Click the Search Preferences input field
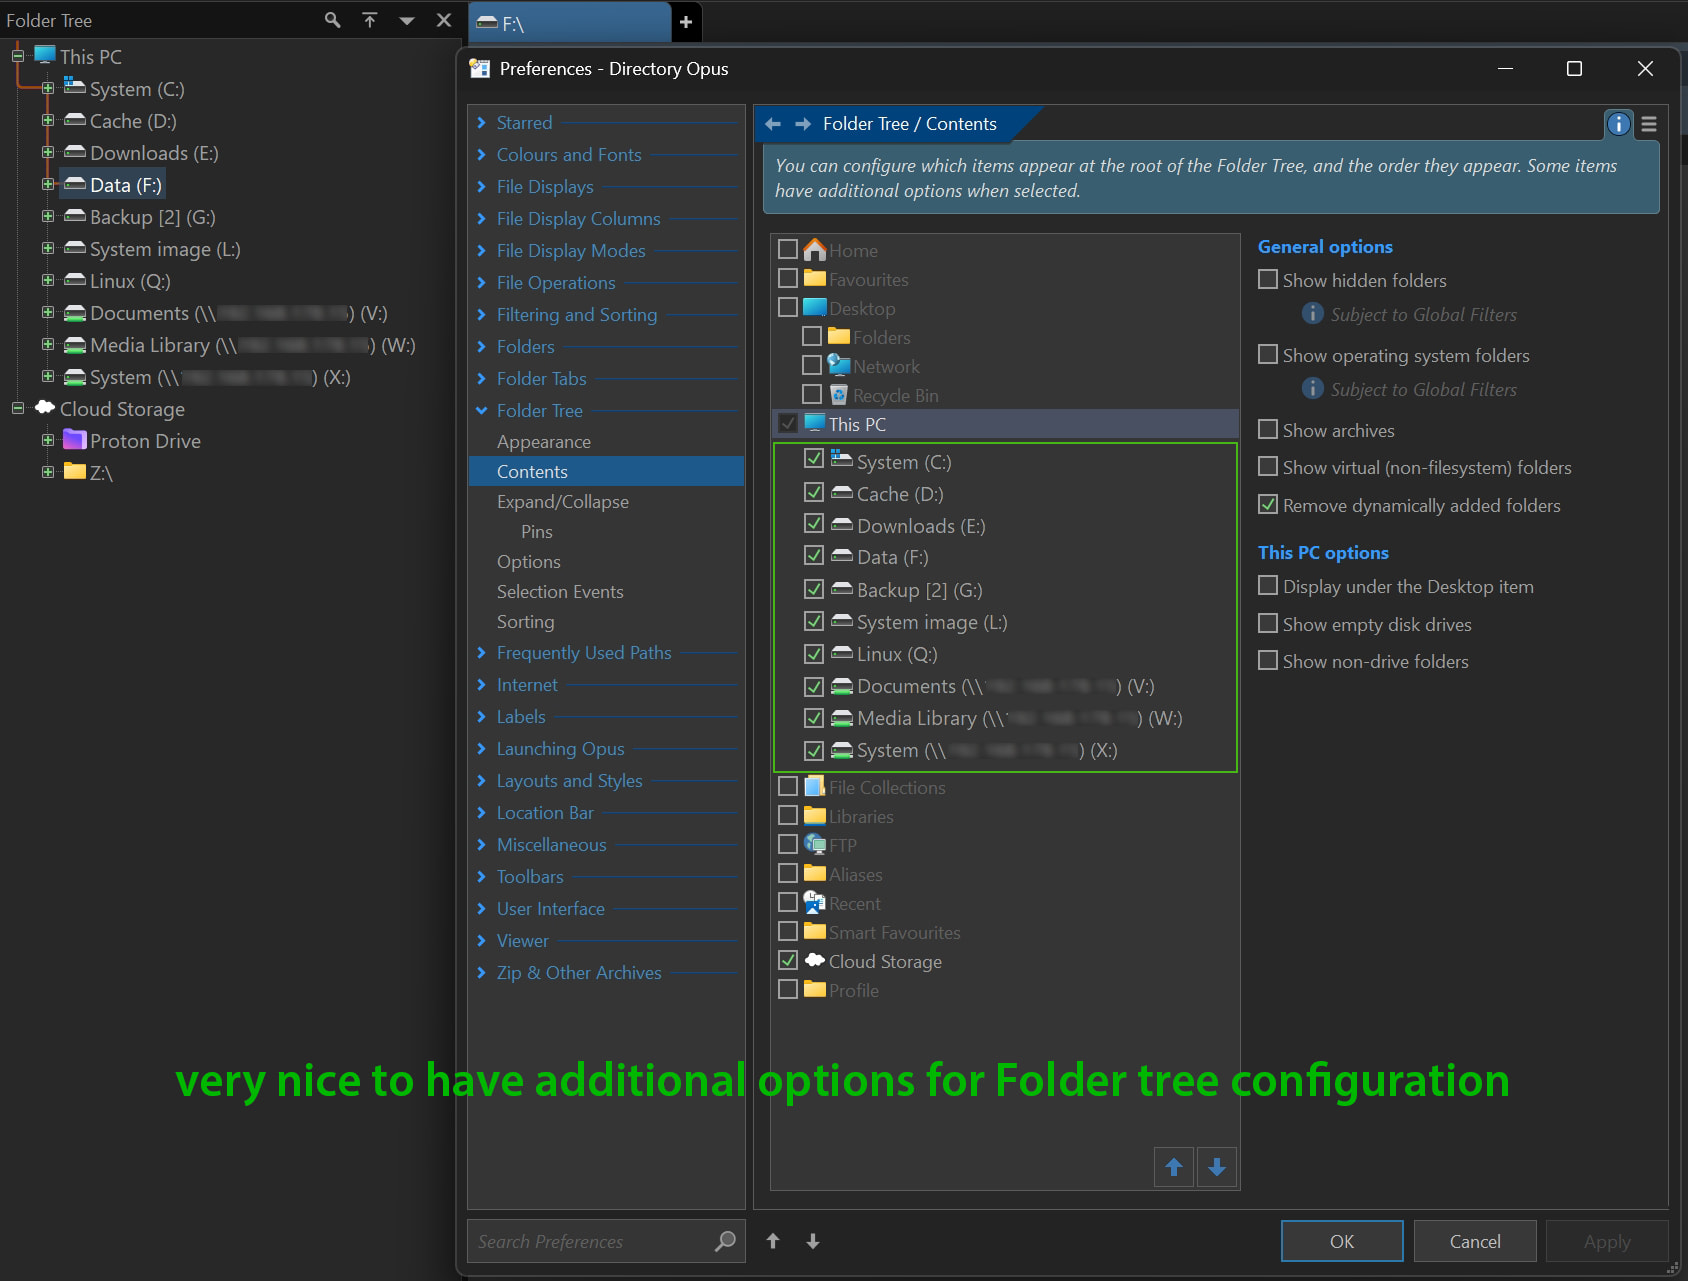The height and width of the screenshot is (1281, 1688). (x=590, y=1241)
